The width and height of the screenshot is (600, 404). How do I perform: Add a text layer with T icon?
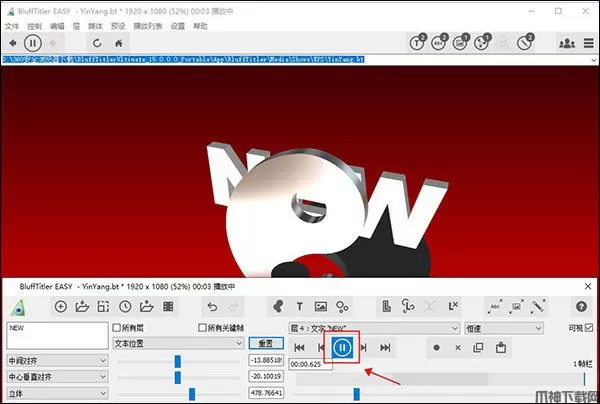(299, 306)
